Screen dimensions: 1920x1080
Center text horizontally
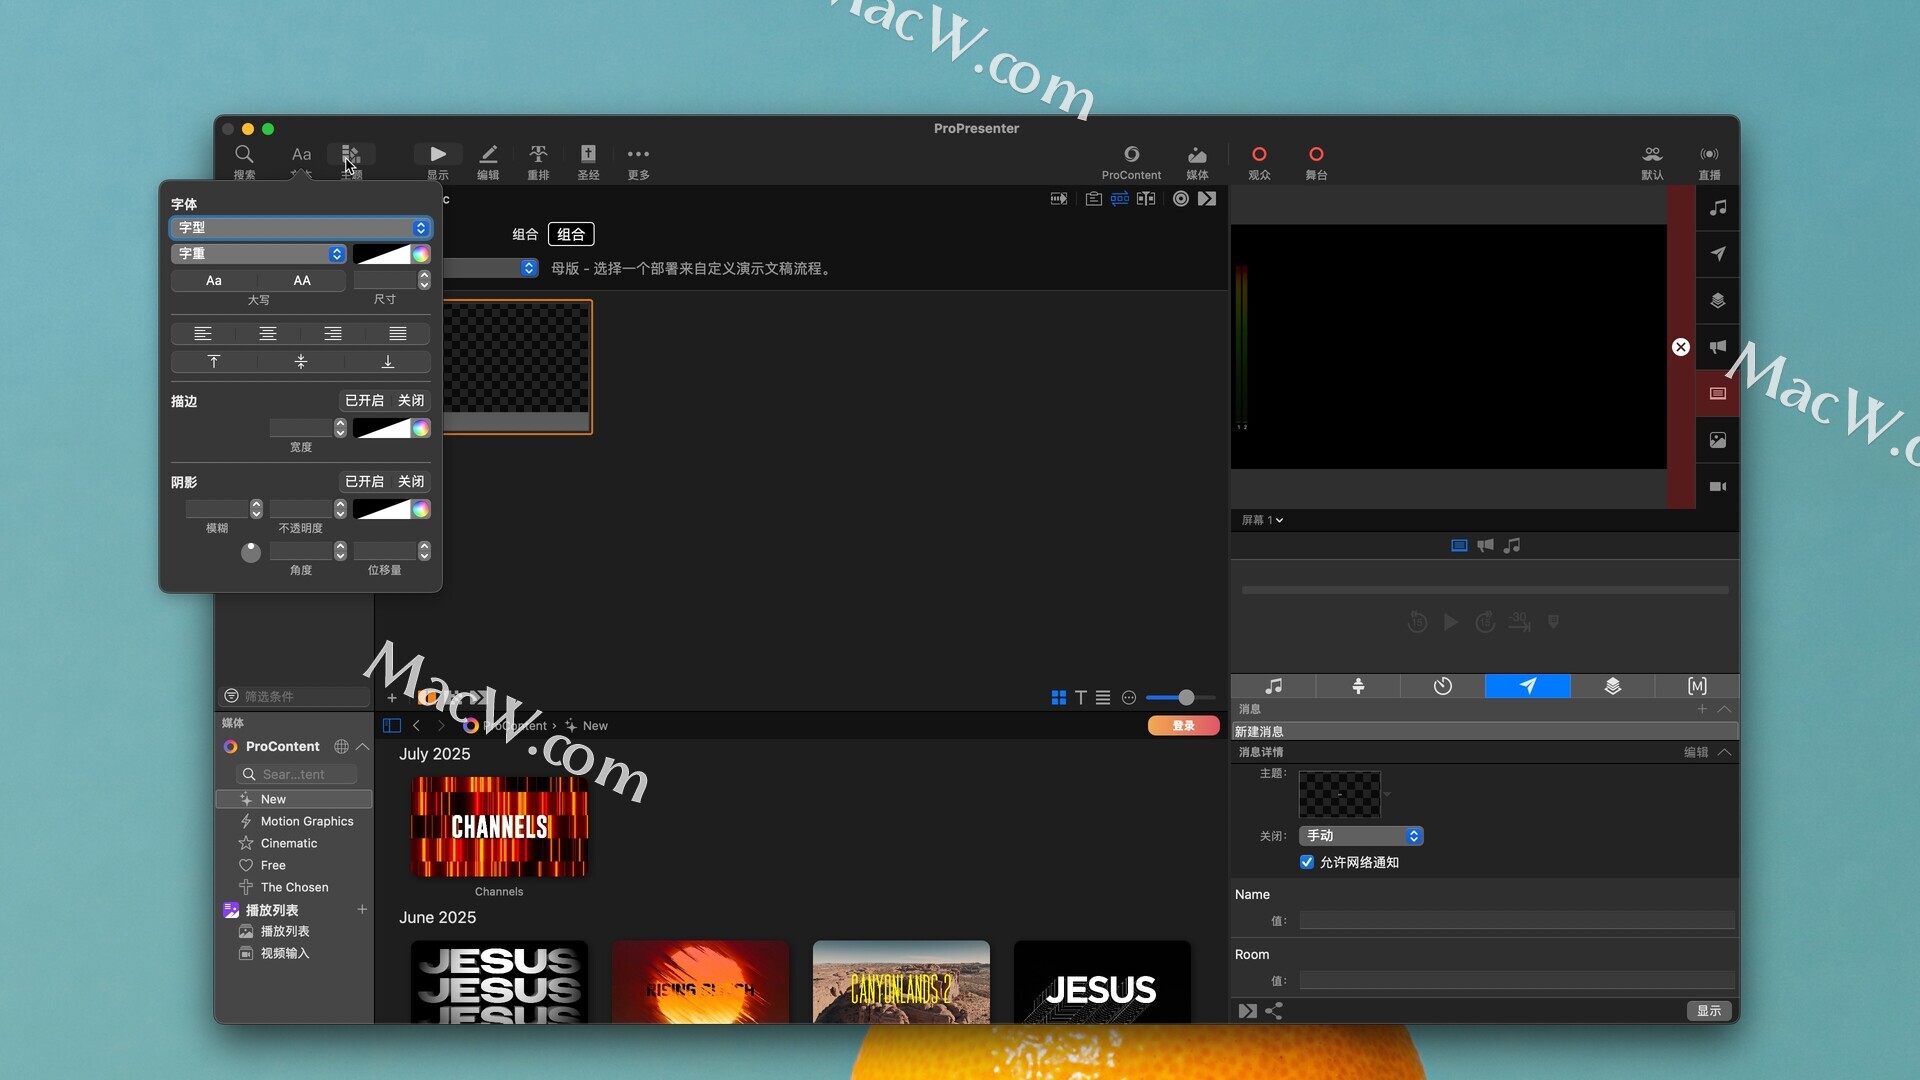268,333
